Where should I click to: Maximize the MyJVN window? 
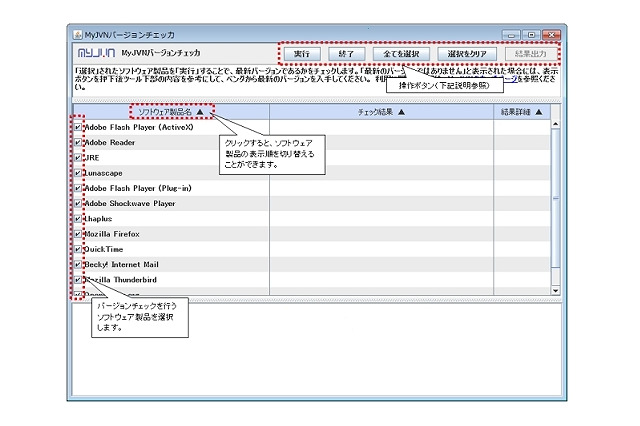point(531,35)
